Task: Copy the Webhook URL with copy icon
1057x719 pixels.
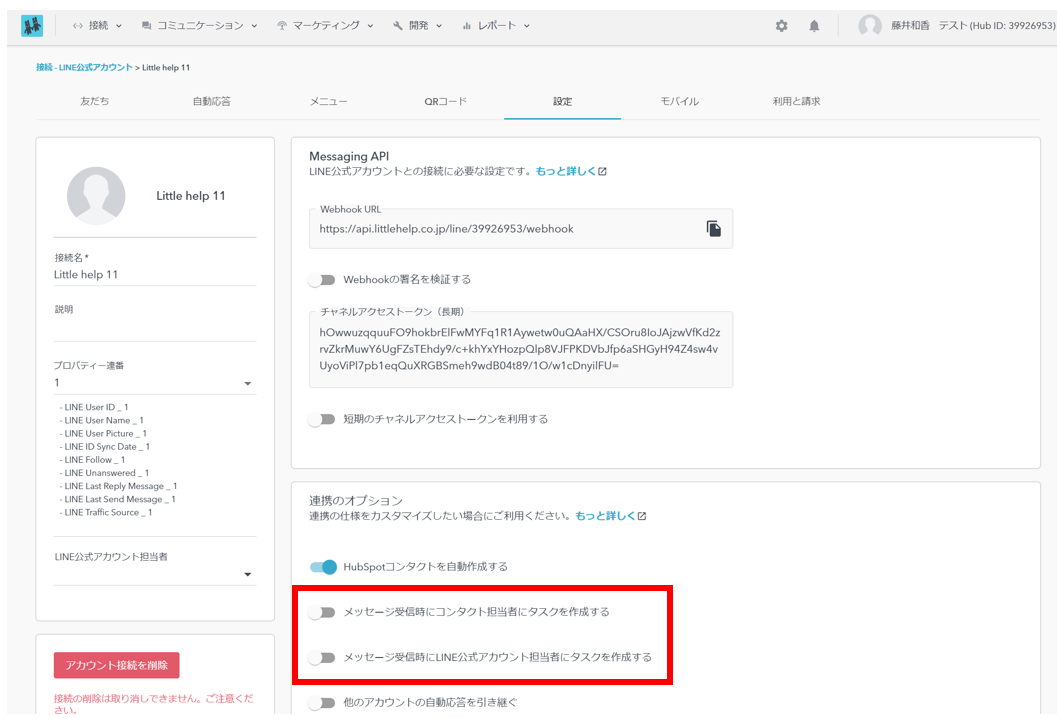Action: click(713, 229)
